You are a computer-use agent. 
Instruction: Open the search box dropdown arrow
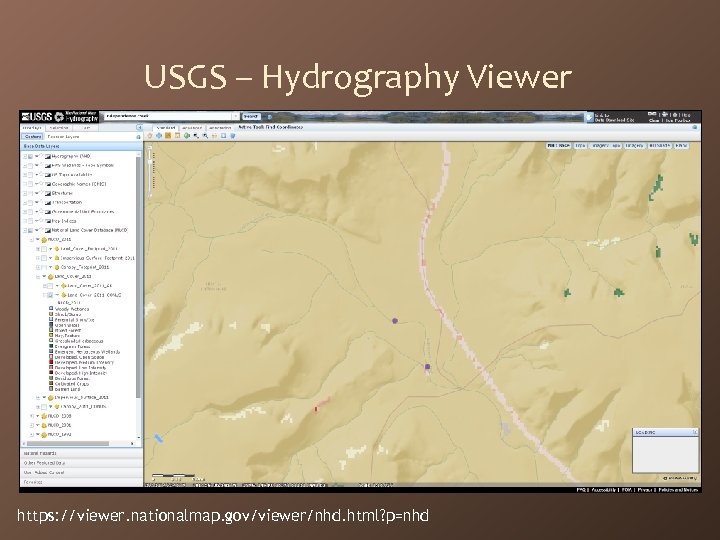click(x=236, y=117)
